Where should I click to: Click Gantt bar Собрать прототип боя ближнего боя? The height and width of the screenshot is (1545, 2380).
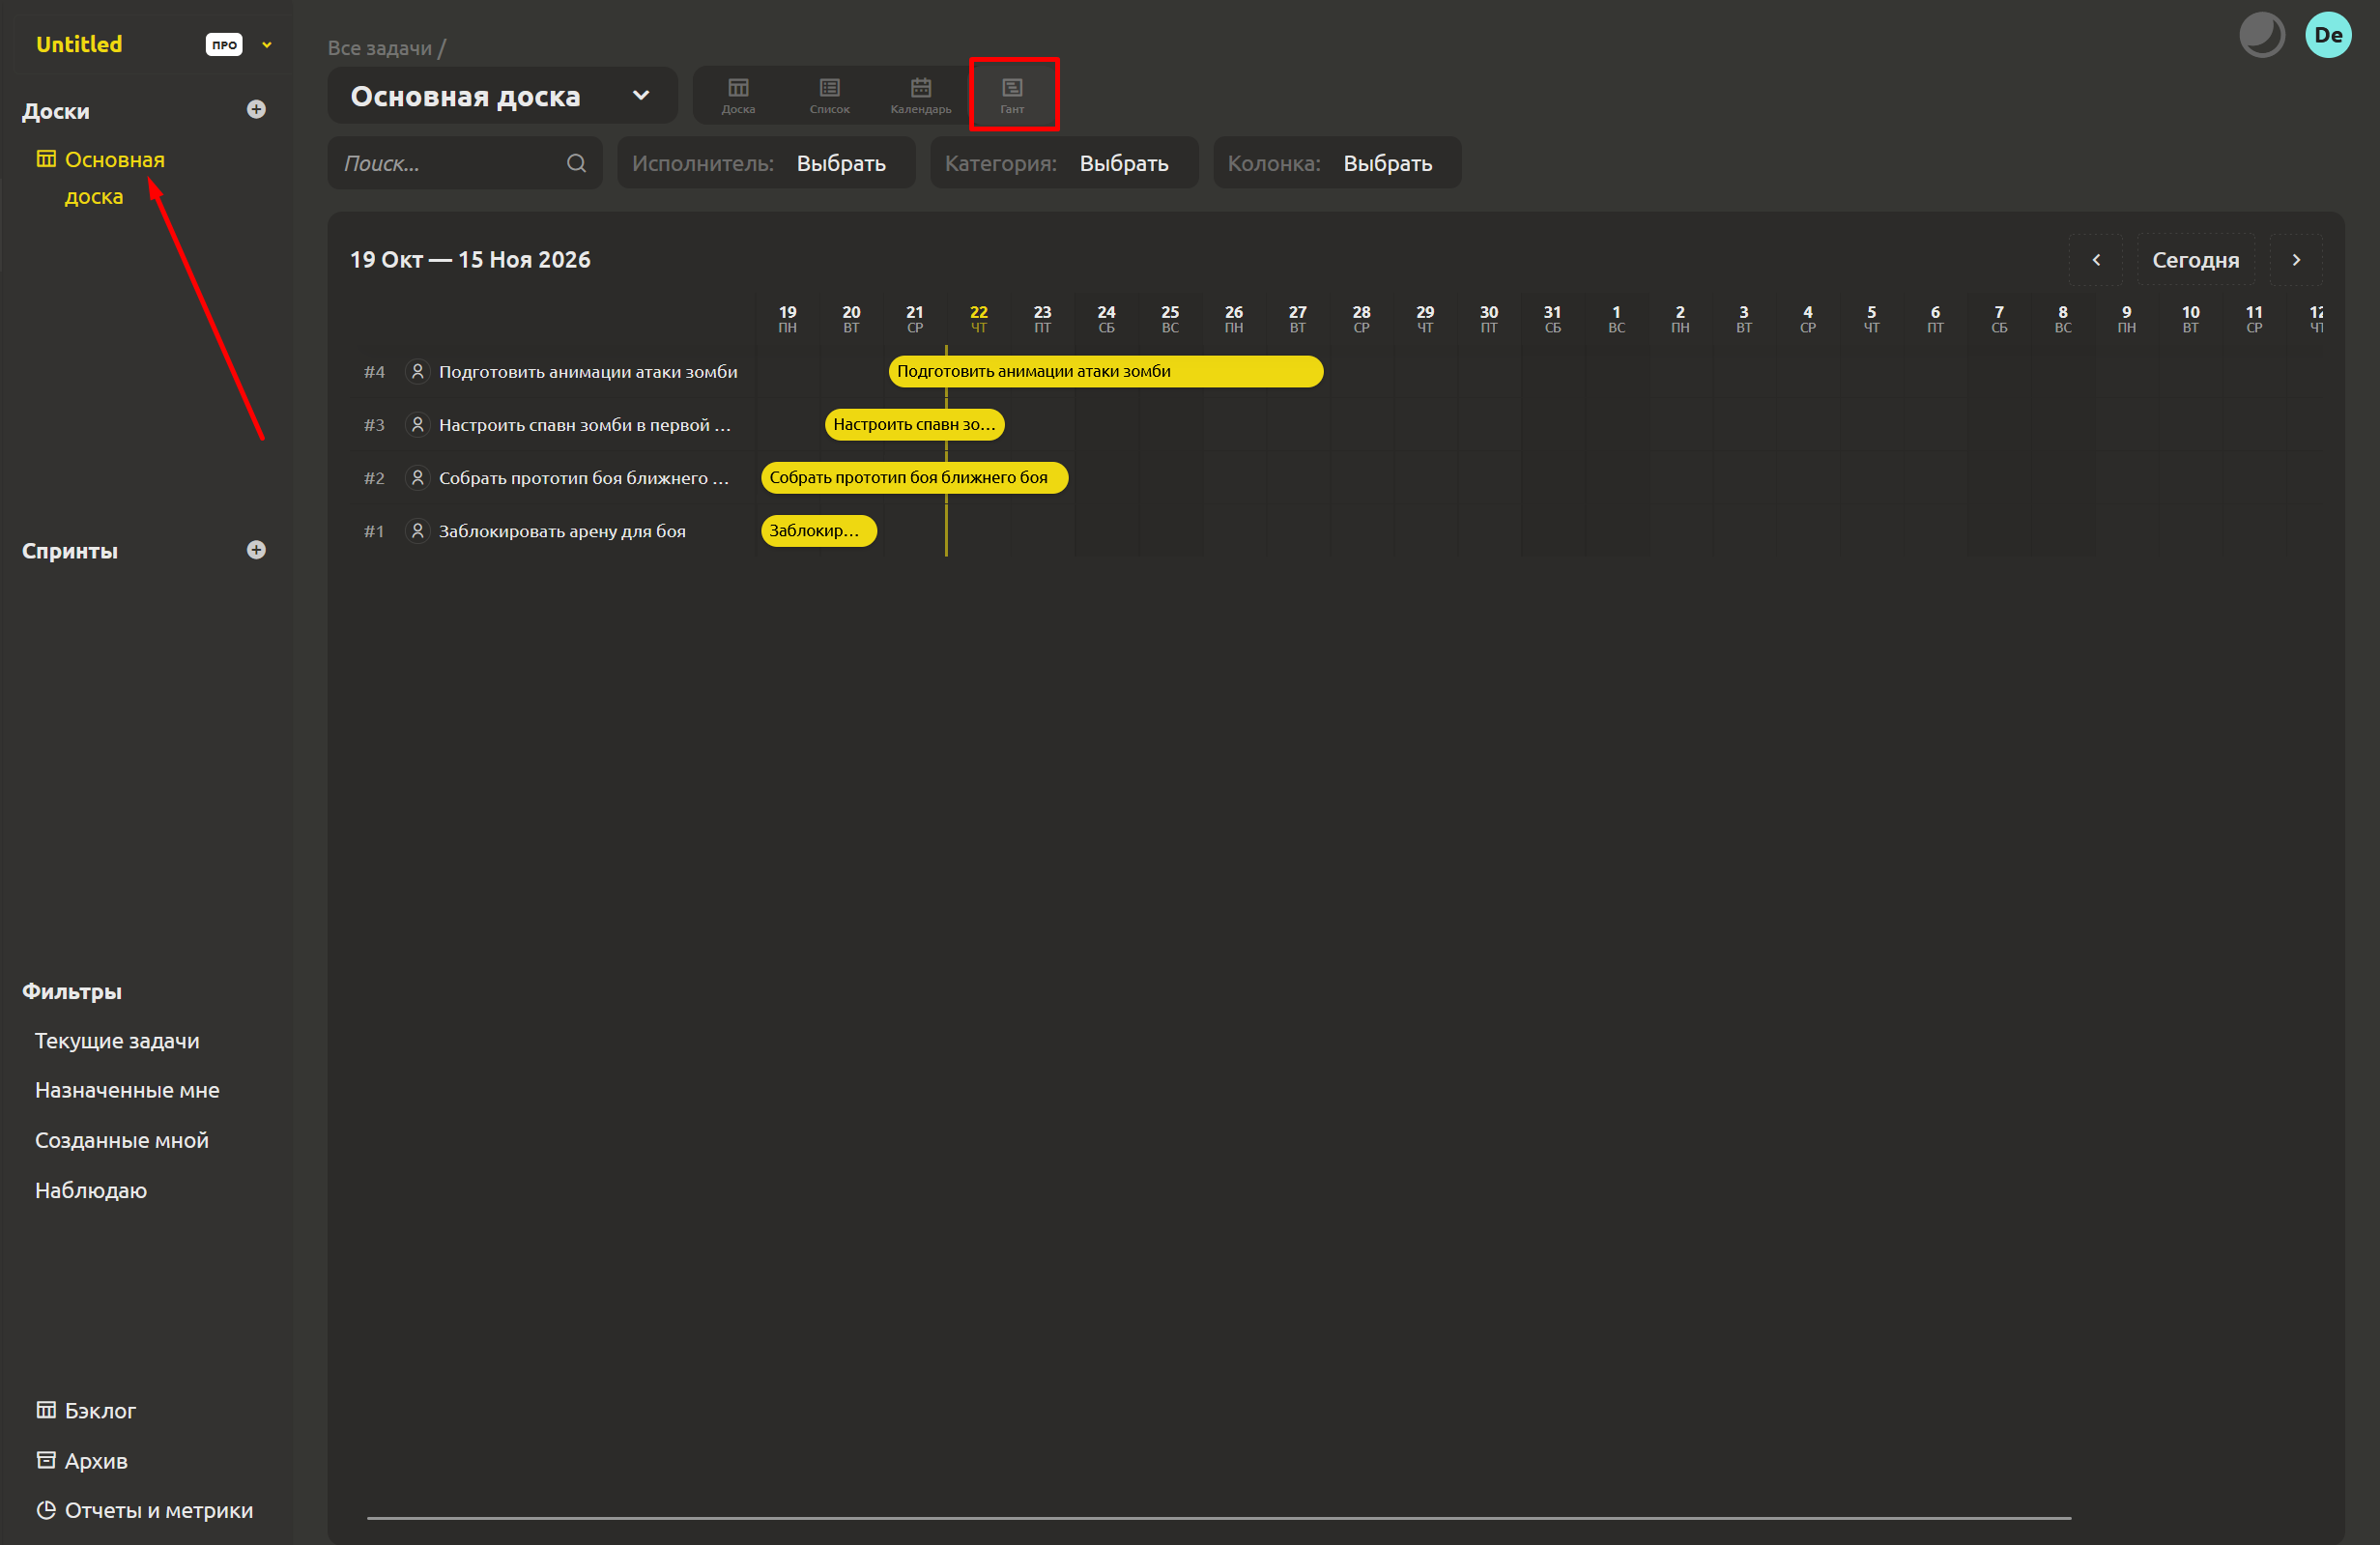point(915,478)
